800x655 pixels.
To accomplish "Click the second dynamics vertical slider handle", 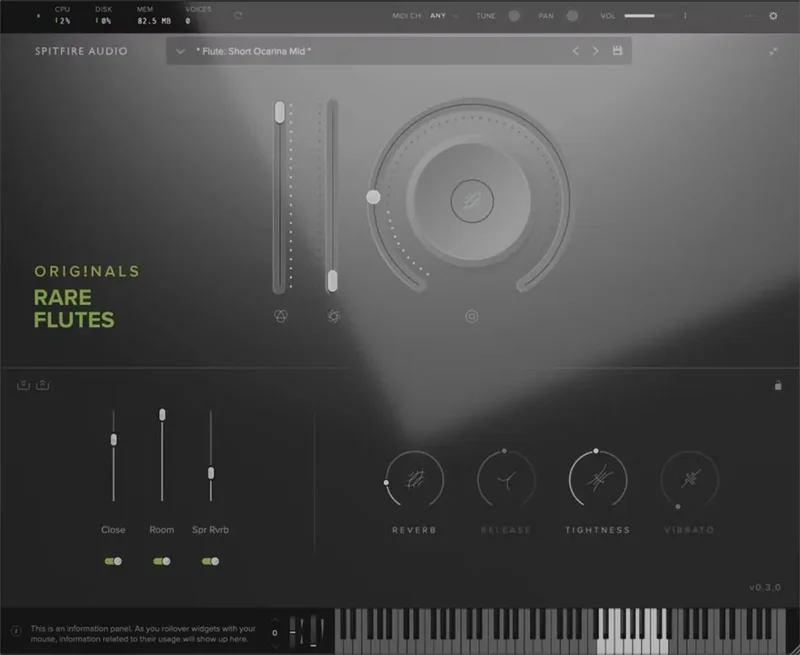I will (x=332, y=281).
